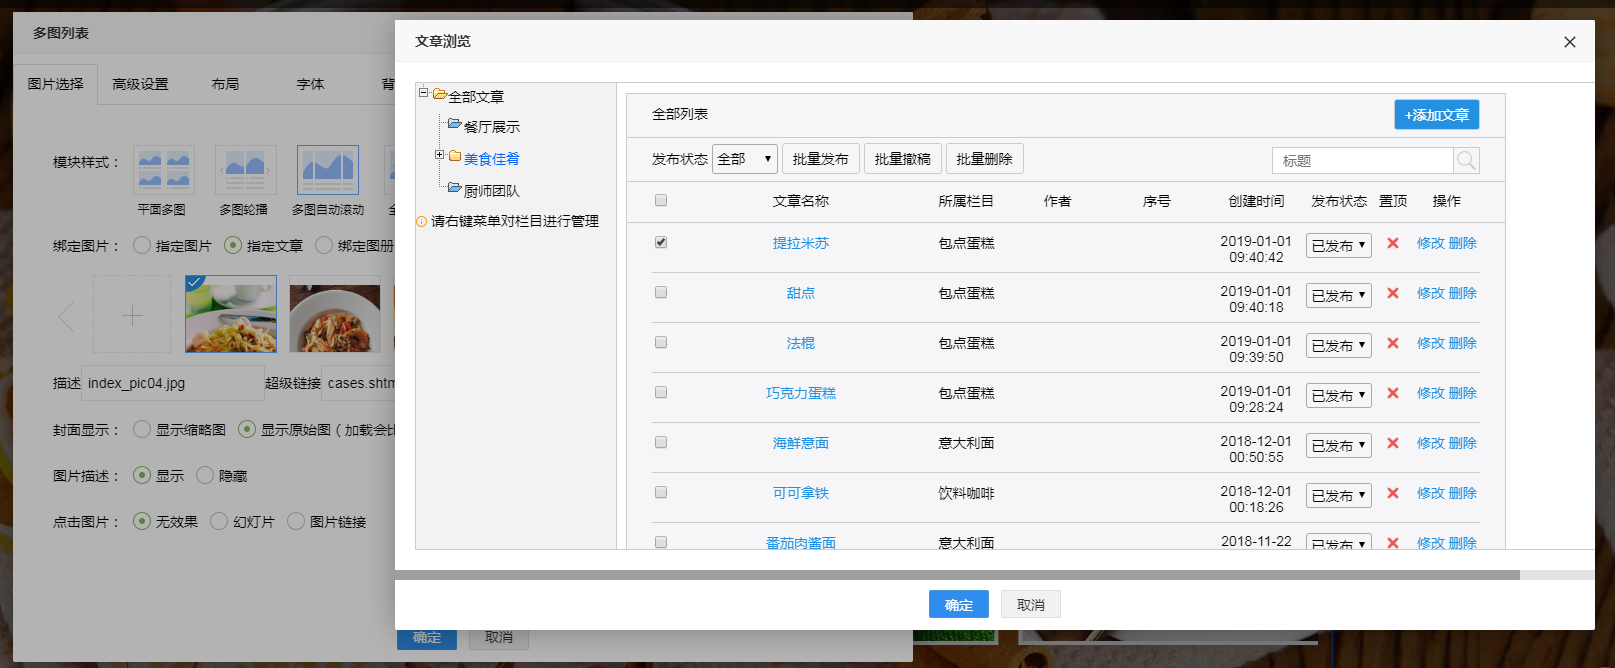Click the horizontal scrollbar below the article list
The width and height of the screenshot is (1615, 668).
tap(958, 575)
